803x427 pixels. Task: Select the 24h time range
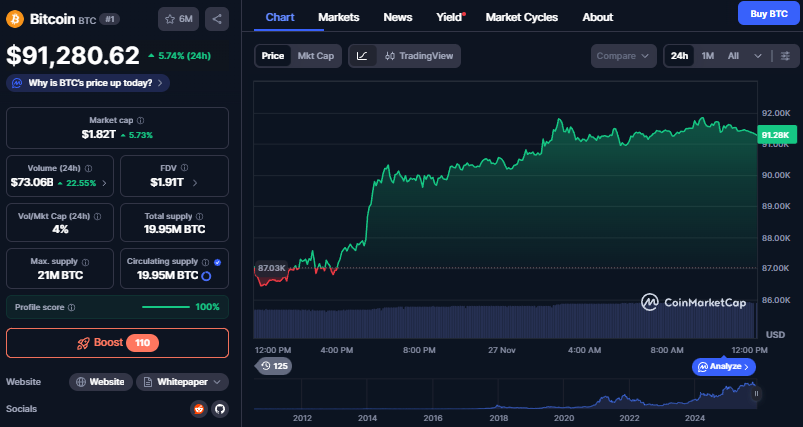(x=679, y=56)
